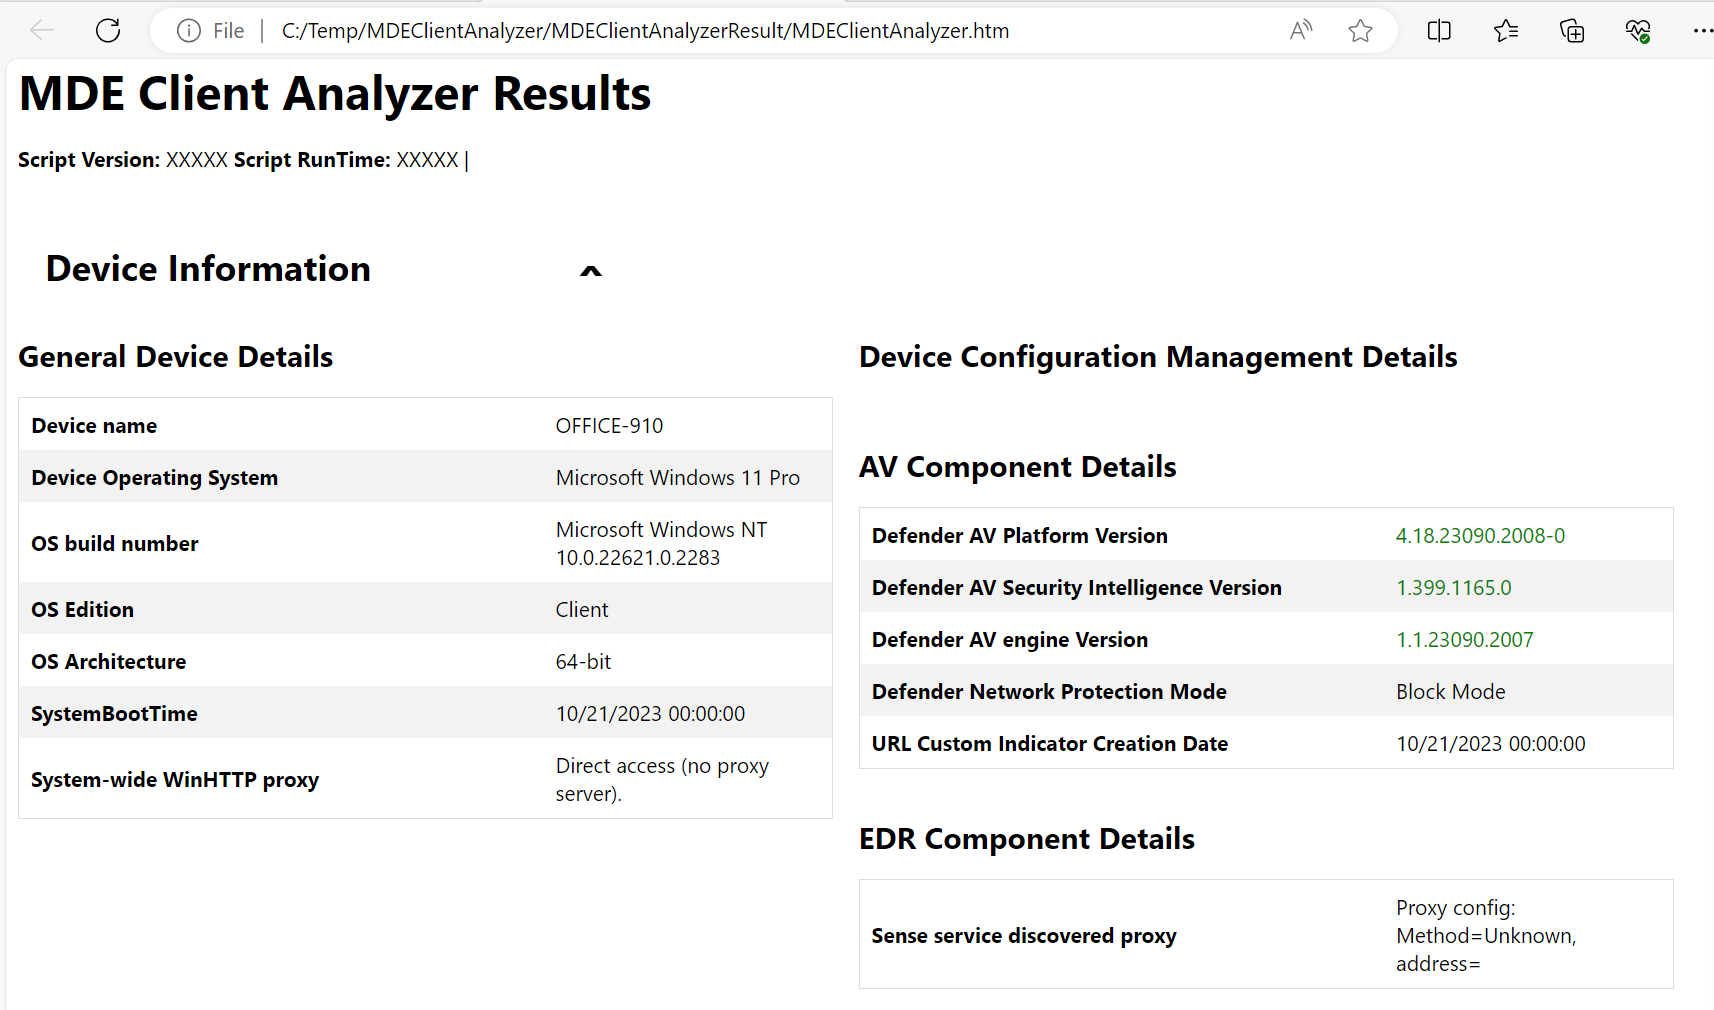Image resolution: width=1714 pixels, height=1010 pixels.
Task: Open the Favorites list icon
Action: (x=1505, y=31)
